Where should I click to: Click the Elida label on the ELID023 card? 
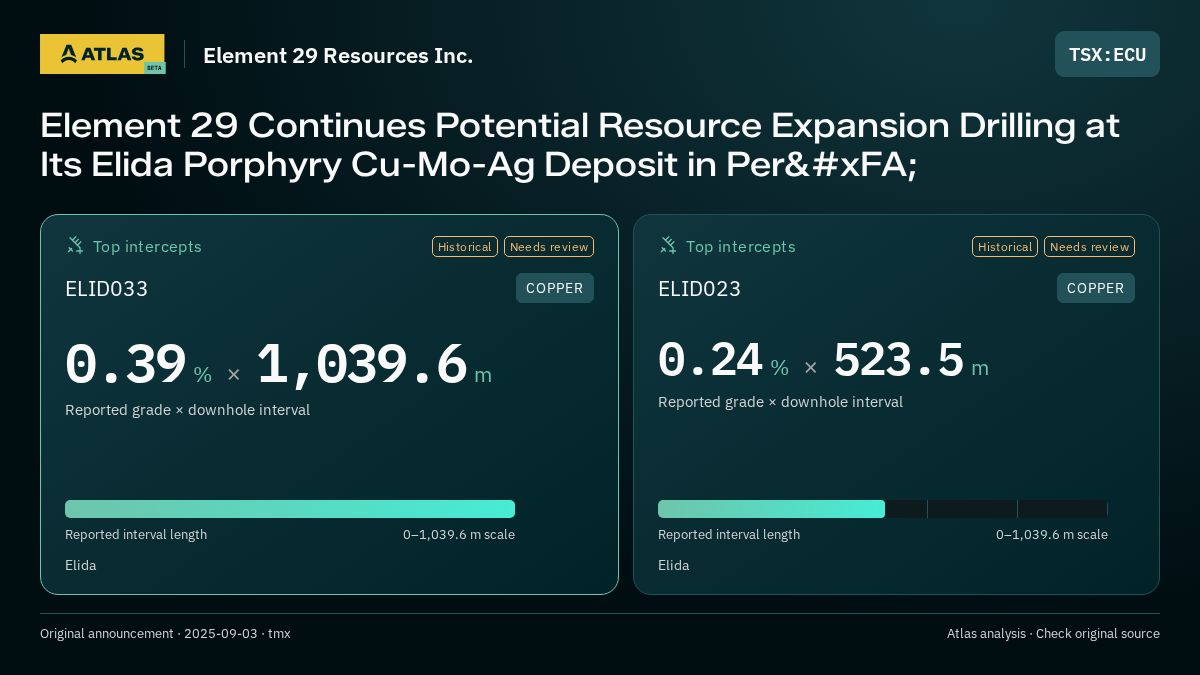point(674,565)
